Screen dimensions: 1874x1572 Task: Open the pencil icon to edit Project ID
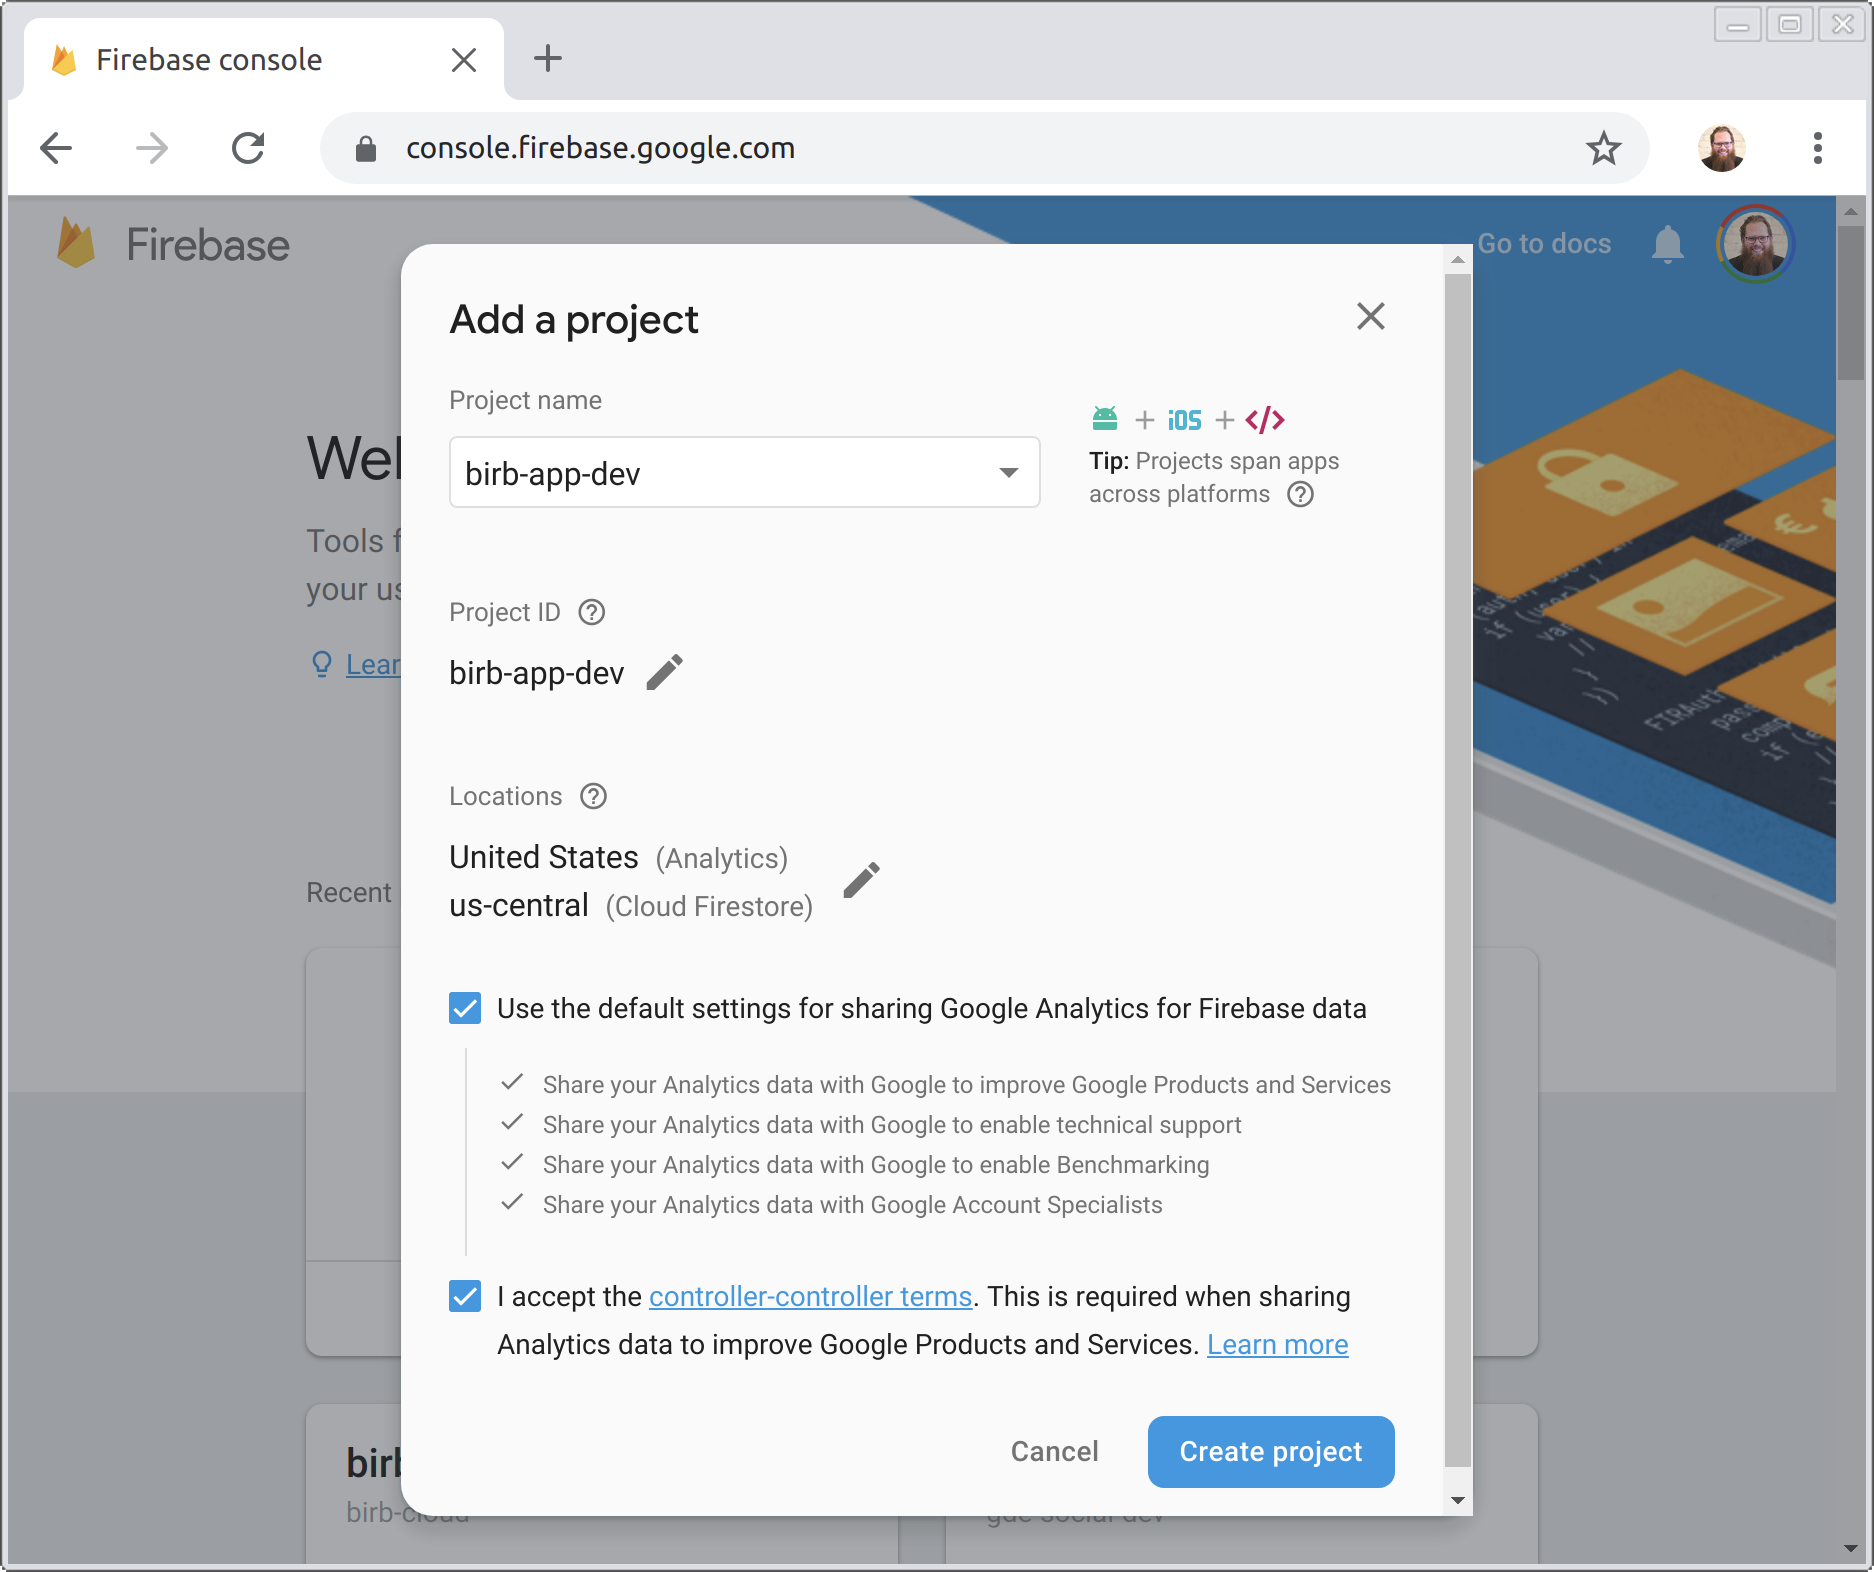(x=664, y=671)
